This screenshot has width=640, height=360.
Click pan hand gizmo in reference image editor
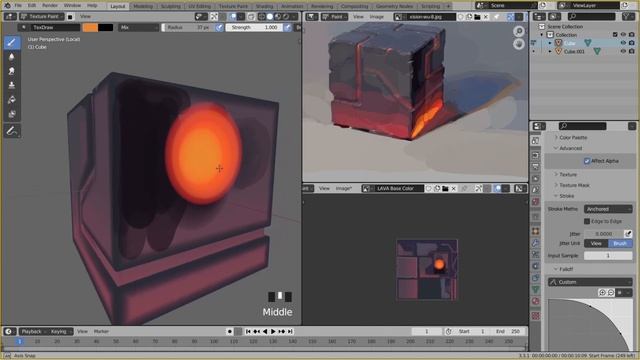[x=519, y=44]
